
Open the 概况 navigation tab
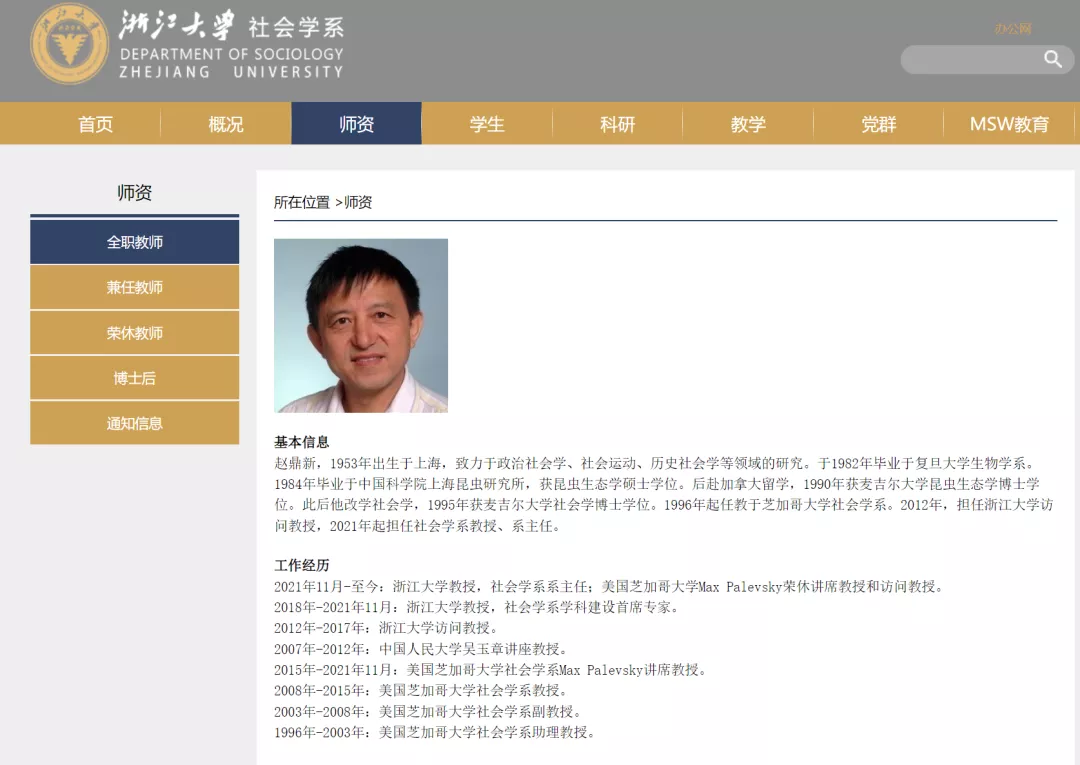click(226, 124)
